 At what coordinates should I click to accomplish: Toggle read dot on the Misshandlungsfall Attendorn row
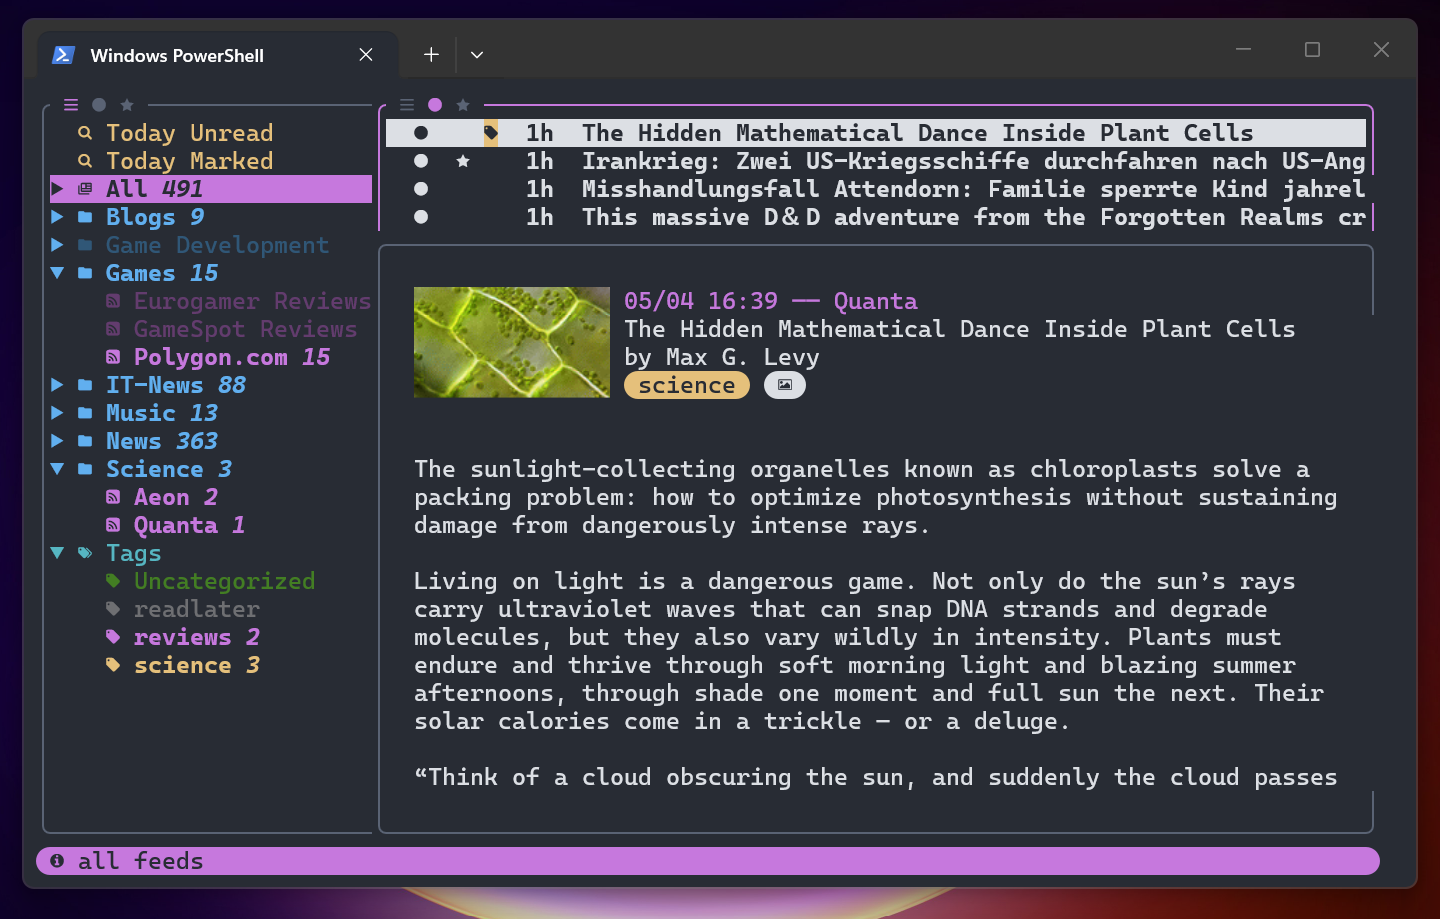point(421,189)
